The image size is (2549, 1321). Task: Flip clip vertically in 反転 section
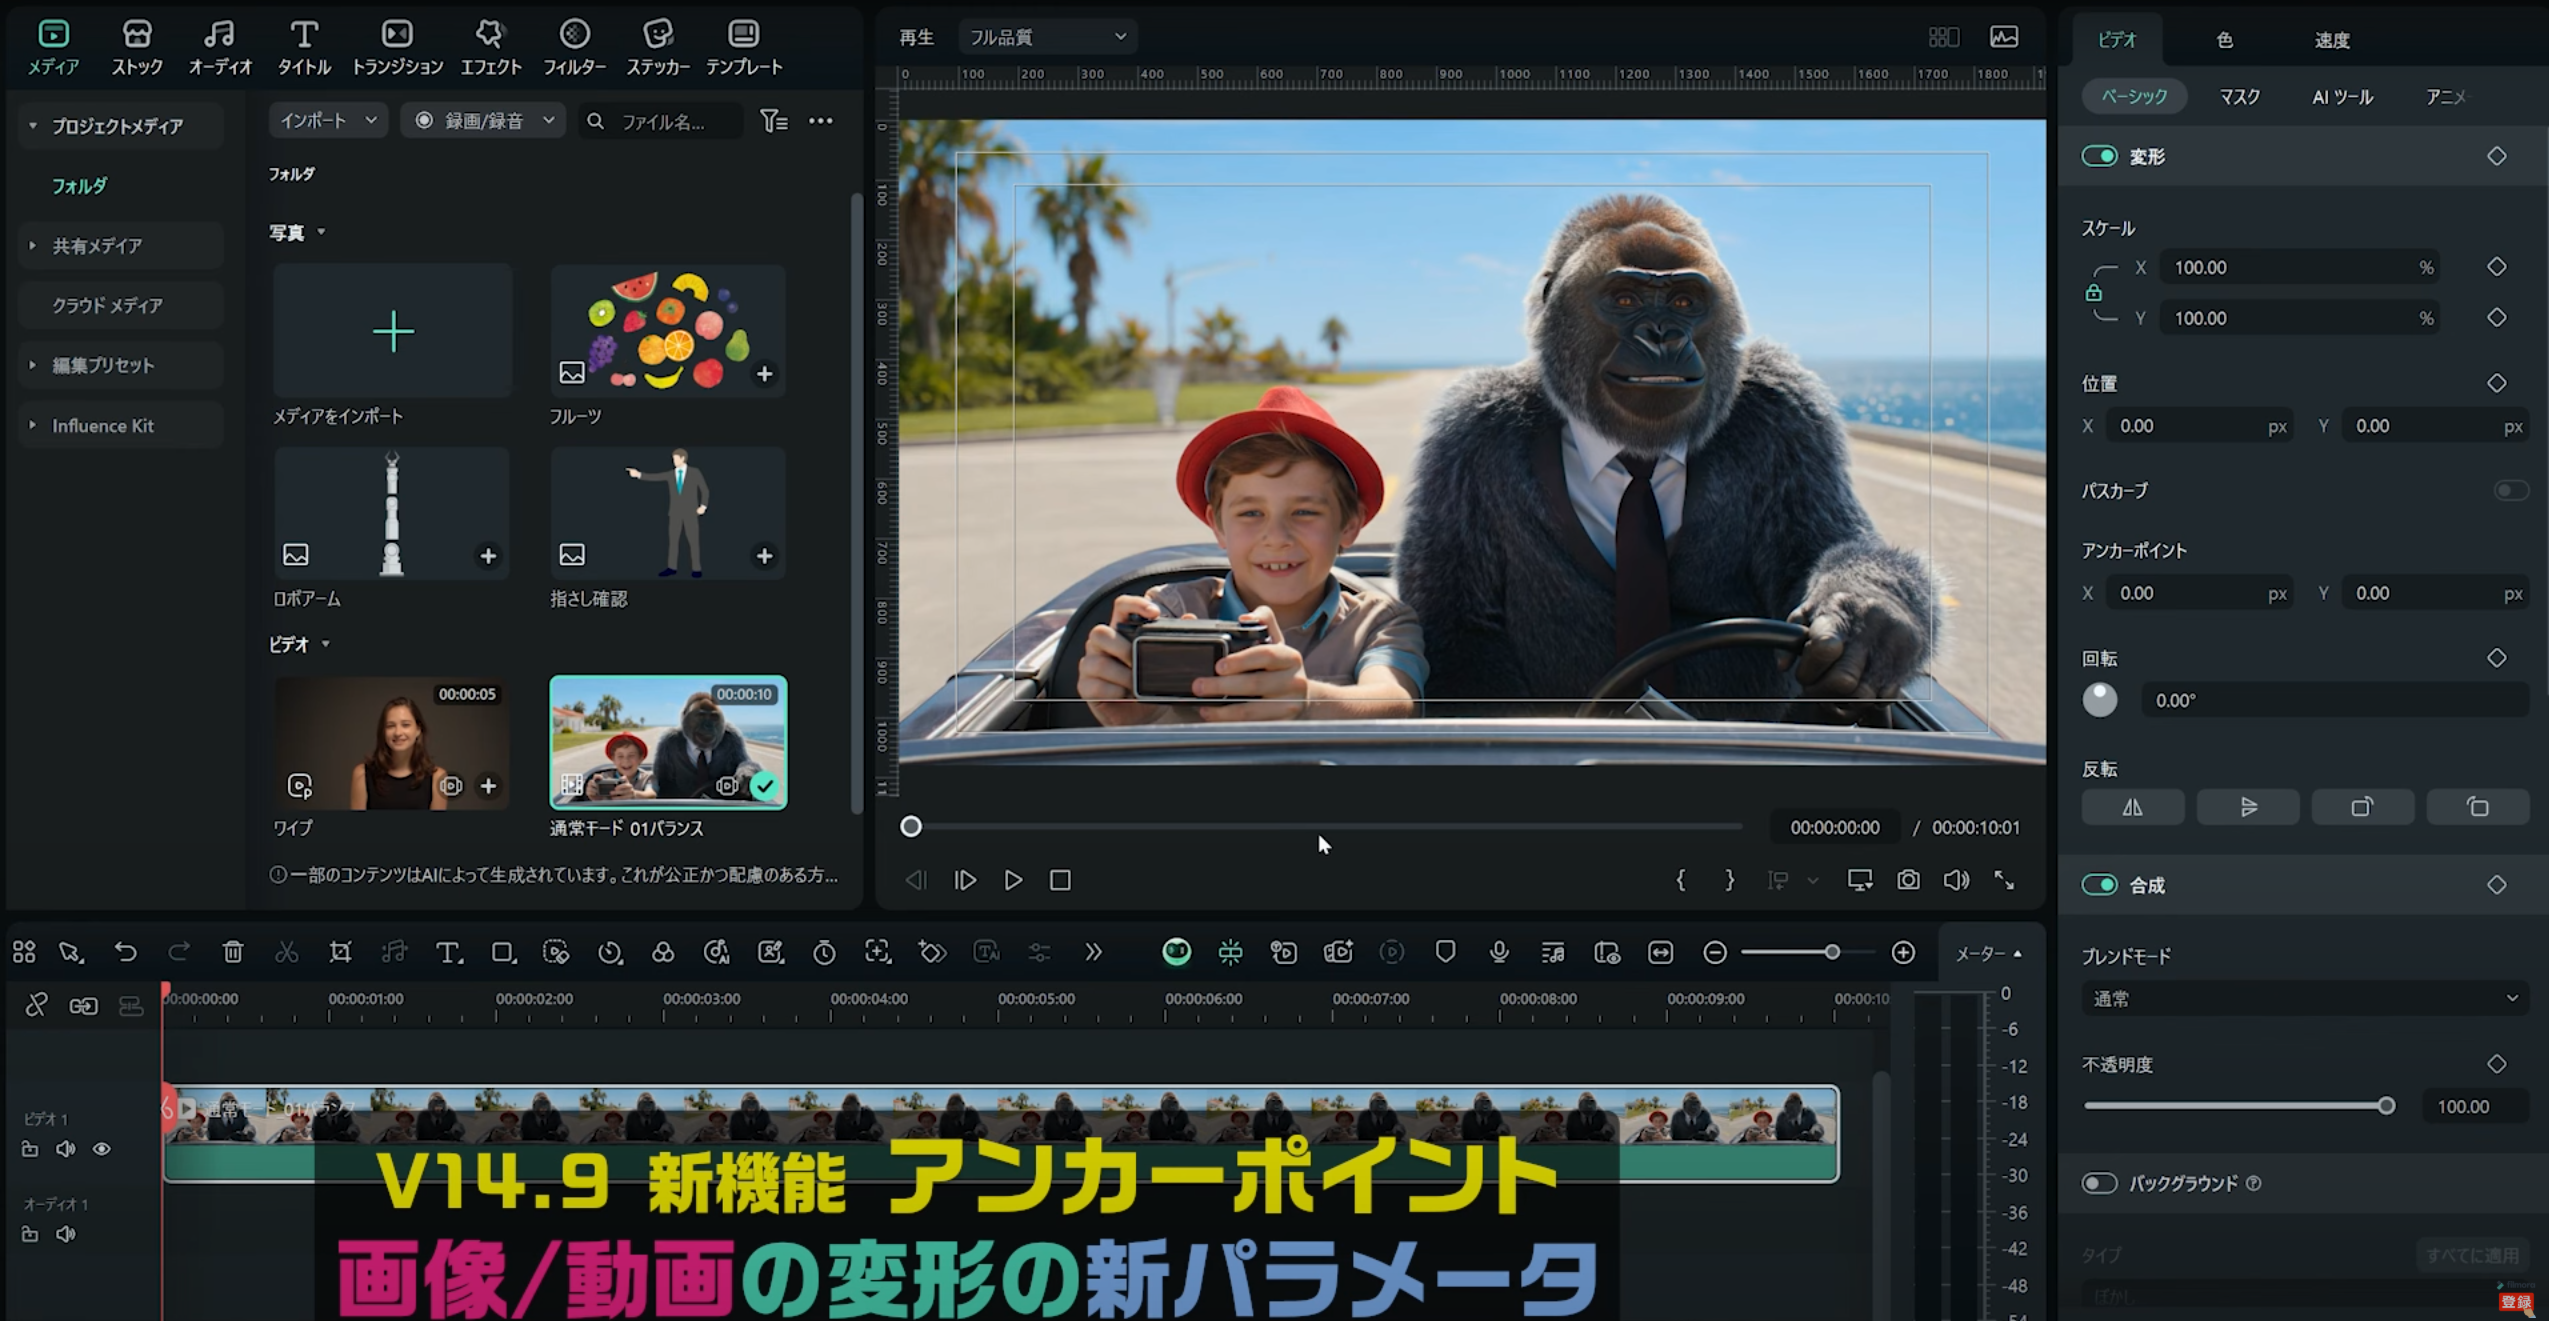tap(2248, 807)
